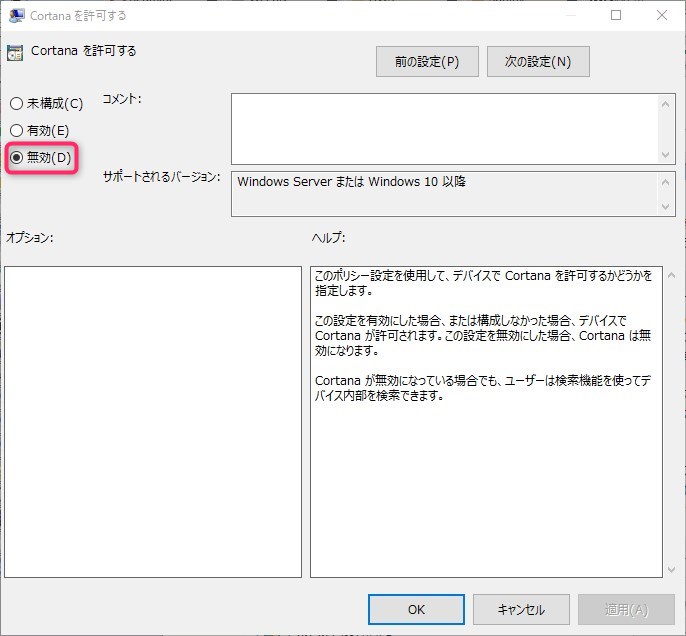Image resolution: width=686 pixels, height=636 pixels.
Task: Click the supported version scroll up arrow
Action: coord(665,182)
